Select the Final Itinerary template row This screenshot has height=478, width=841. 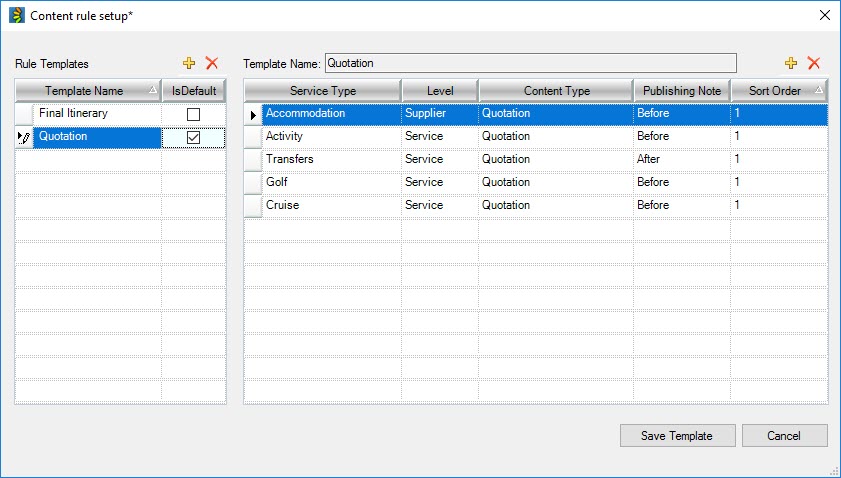tap(96, 114)
